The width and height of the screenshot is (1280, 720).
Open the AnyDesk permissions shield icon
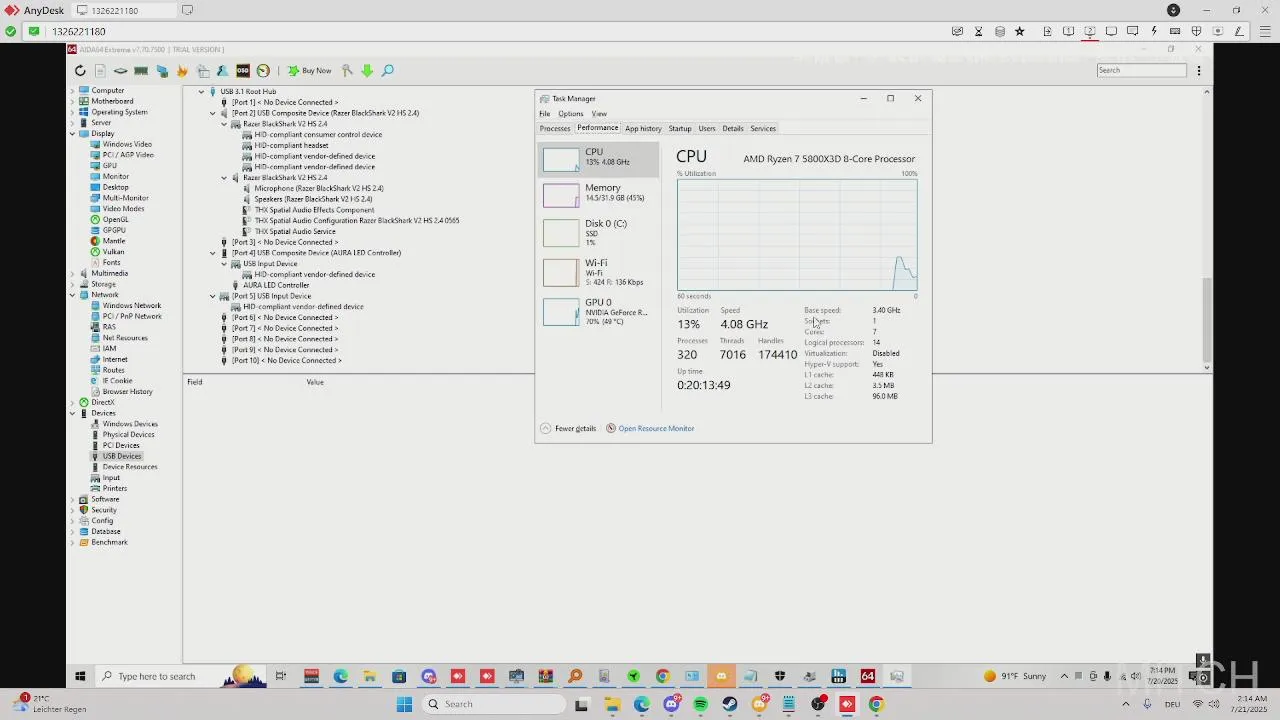1196,31
